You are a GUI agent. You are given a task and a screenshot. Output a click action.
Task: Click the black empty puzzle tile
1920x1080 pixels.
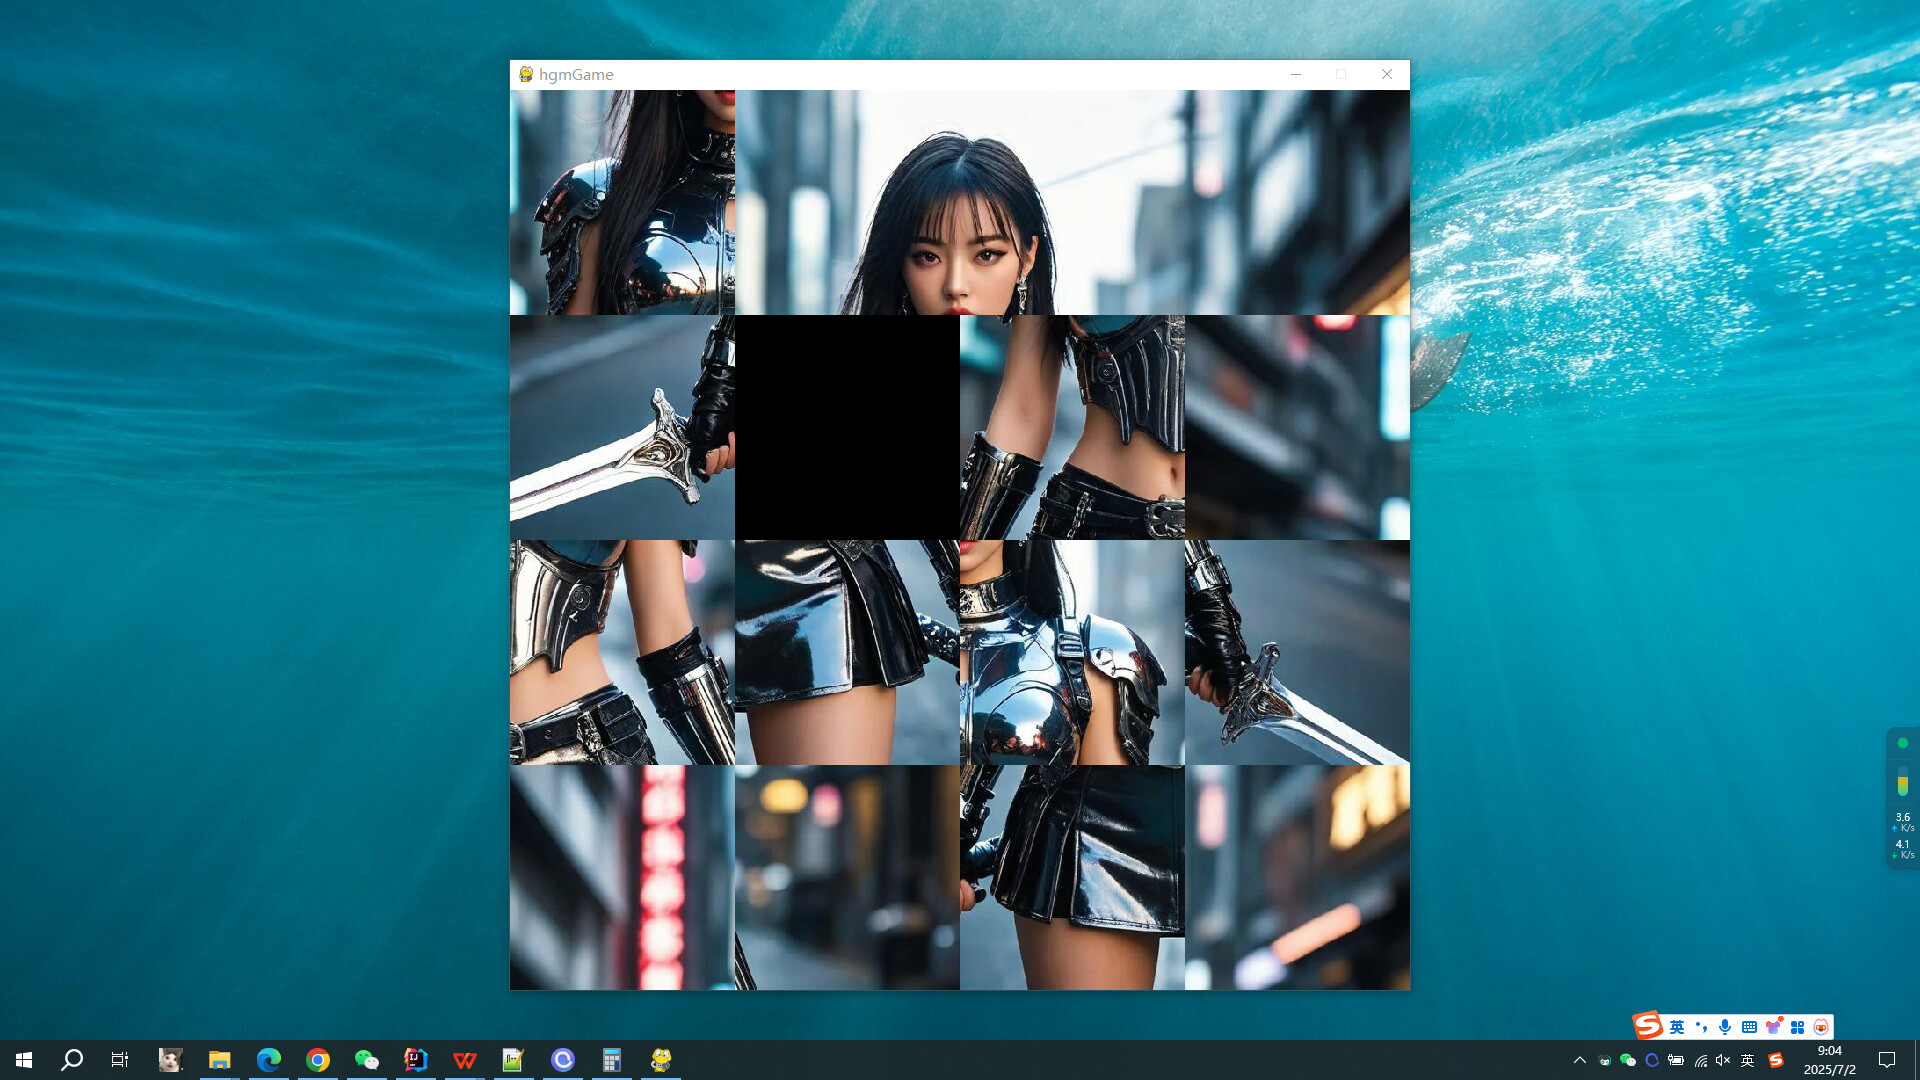[846, 426]
